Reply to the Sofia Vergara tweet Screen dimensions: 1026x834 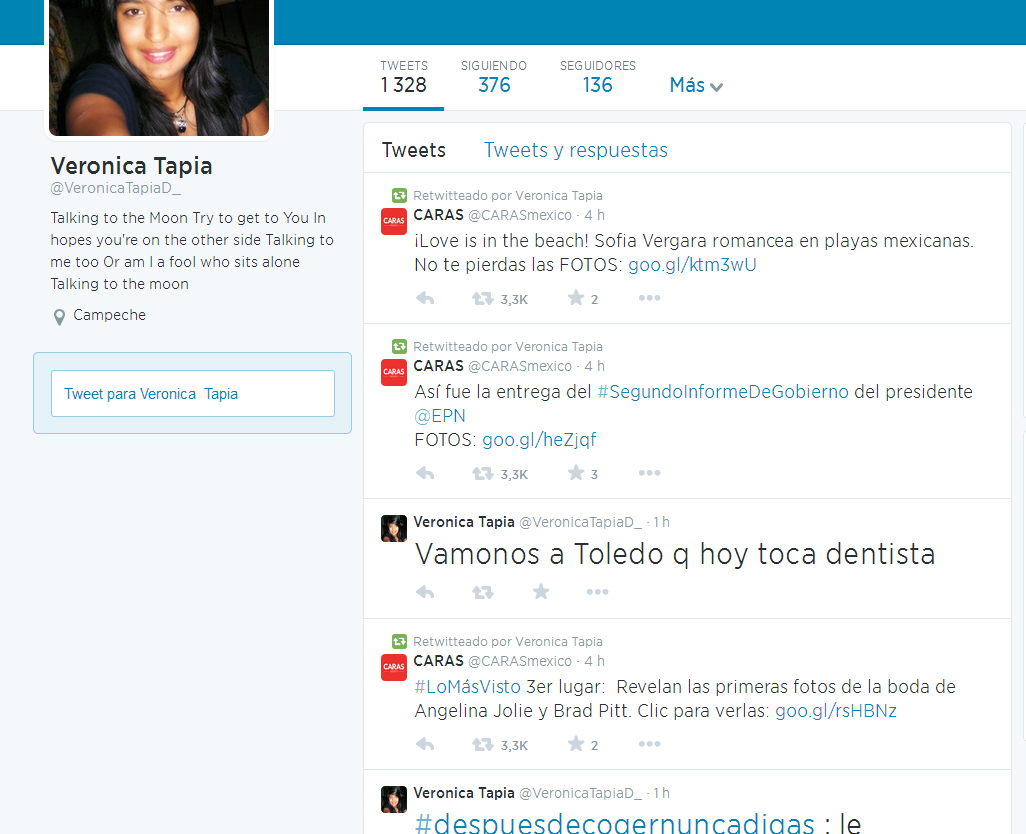click(x=425, y=298)
